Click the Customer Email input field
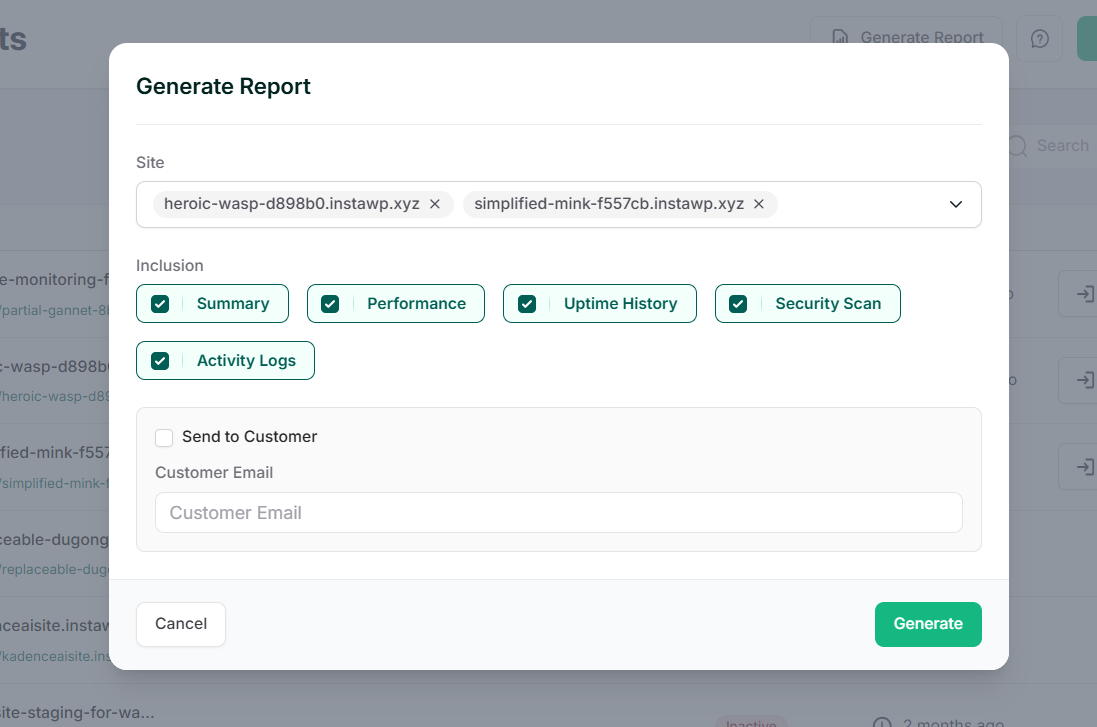The width and height of the screenshot is (1097, 727). [558, 513]
